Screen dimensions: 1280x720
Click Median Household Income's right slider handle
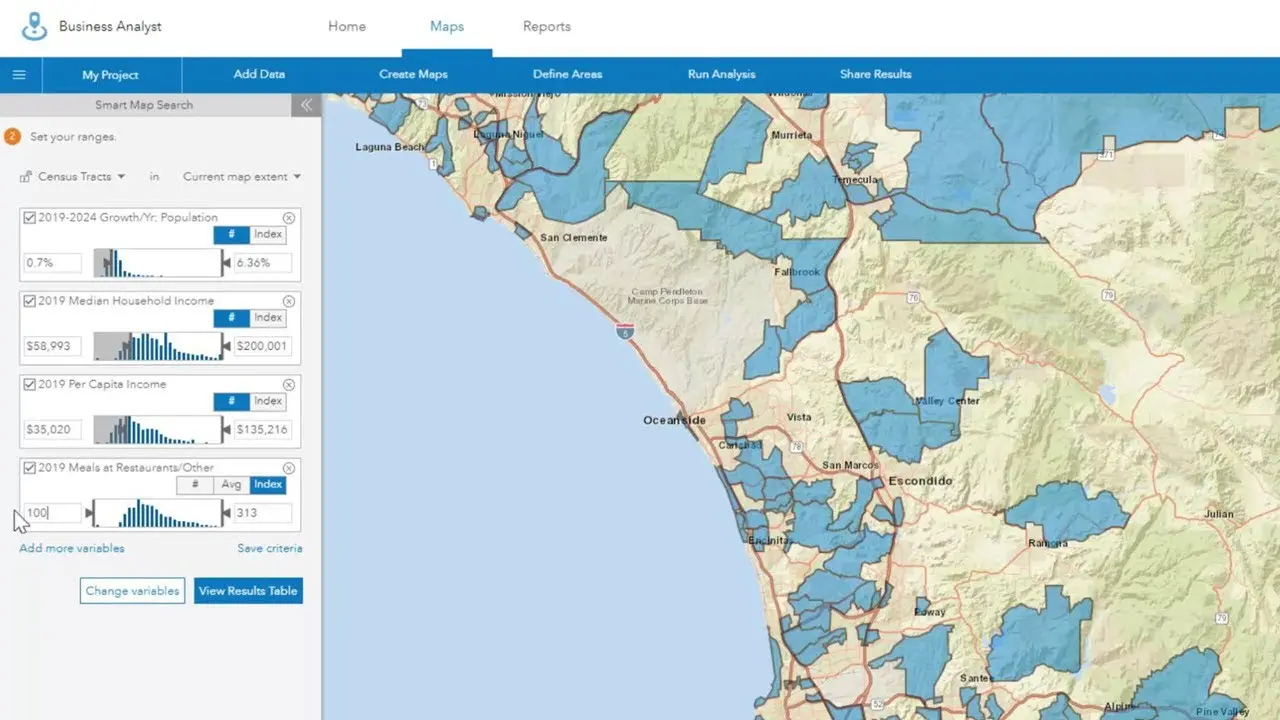225,347
